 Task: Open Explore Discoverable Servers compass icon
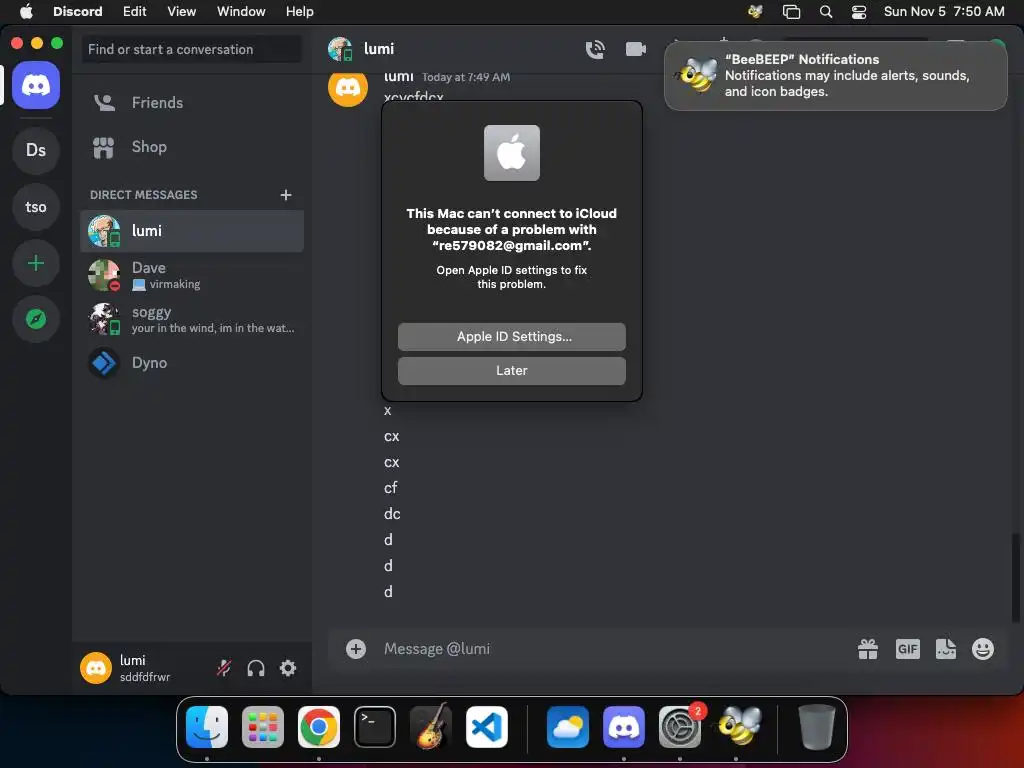[36, 319]
